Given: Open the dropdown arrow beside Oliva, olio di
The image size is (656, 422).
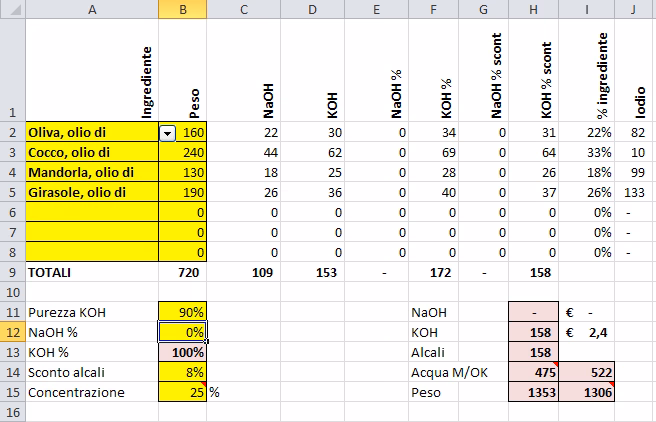Looking at the screenshot, I should coord(168,133).
